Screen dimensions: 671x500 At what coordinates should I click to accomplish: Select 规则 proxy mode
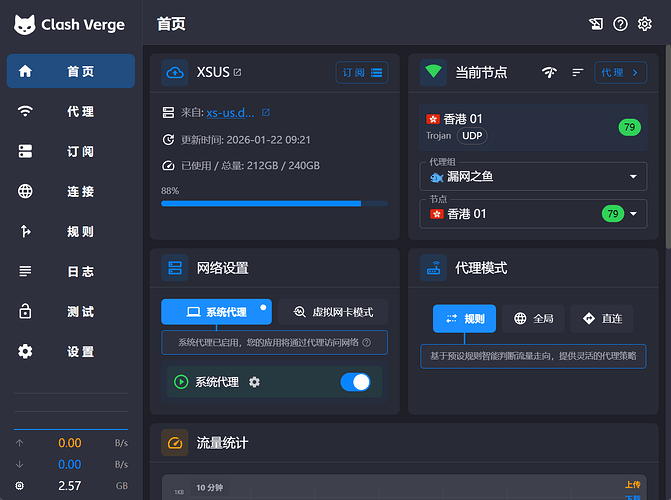pyautogui.click(x=464, y=318)
